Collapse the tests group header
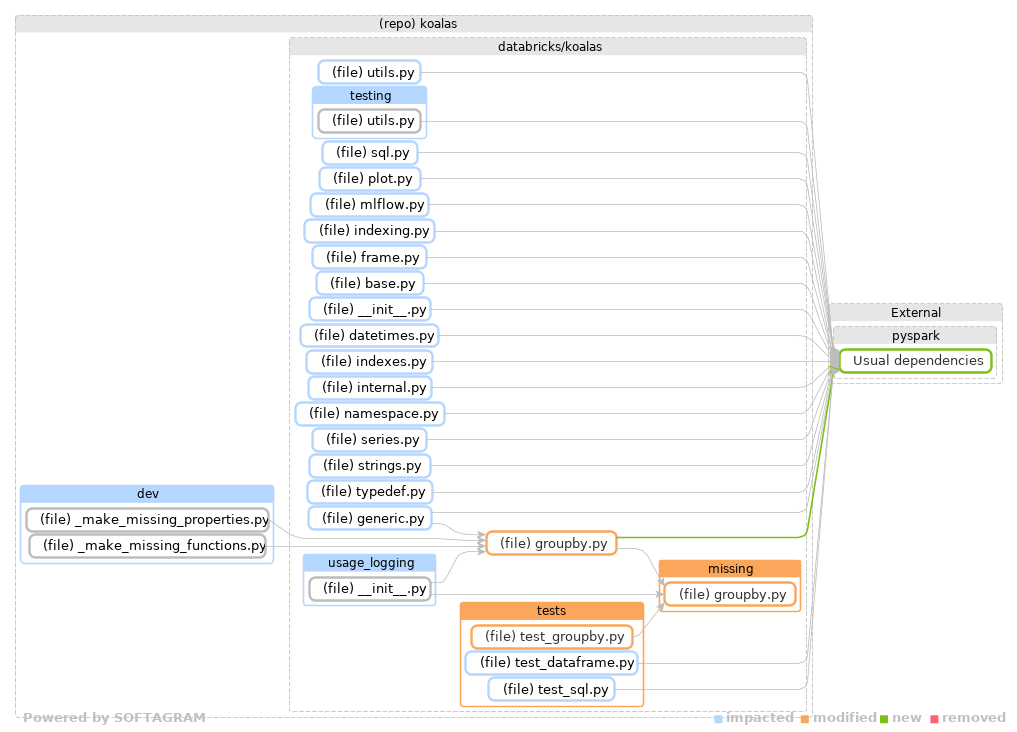1017x732 pixels. pos(551,610)
